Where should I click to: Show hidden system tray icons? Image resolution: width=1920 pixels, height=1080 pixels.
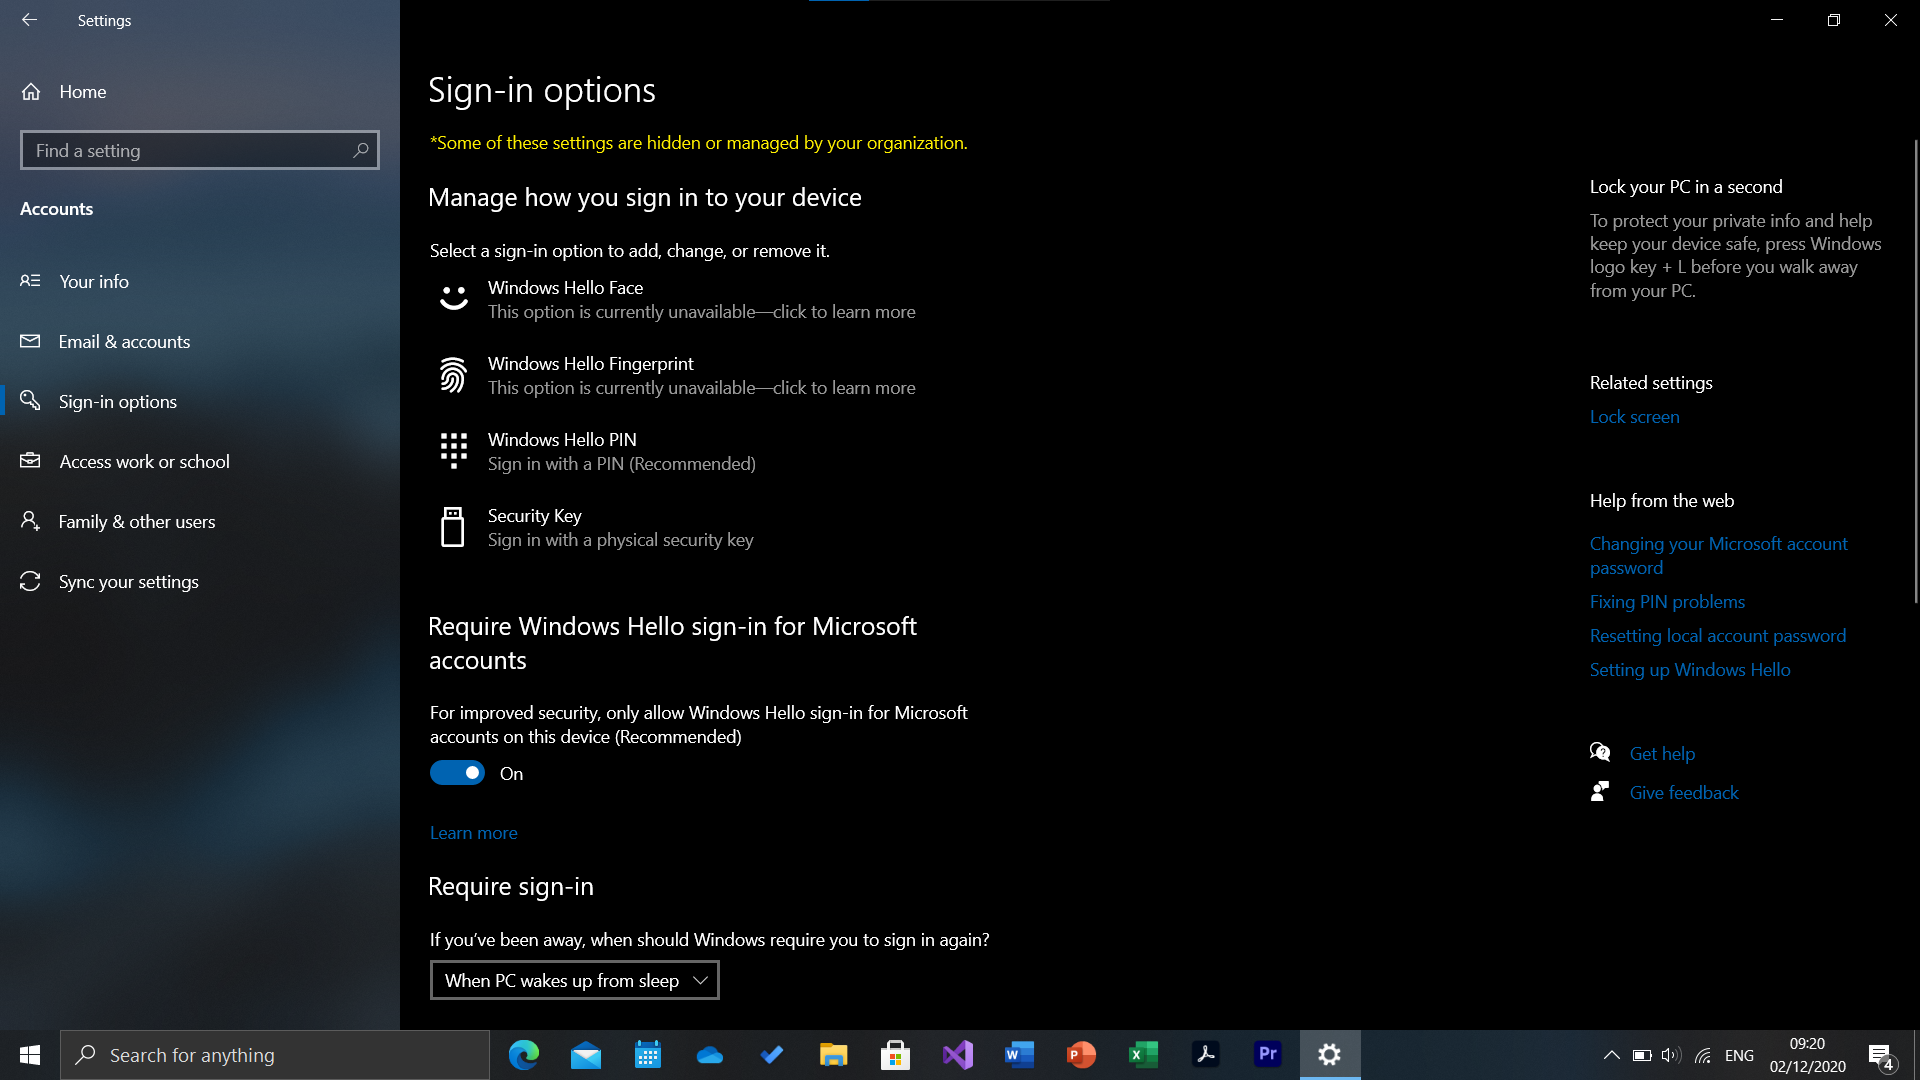click(x=1611, y=1055)
